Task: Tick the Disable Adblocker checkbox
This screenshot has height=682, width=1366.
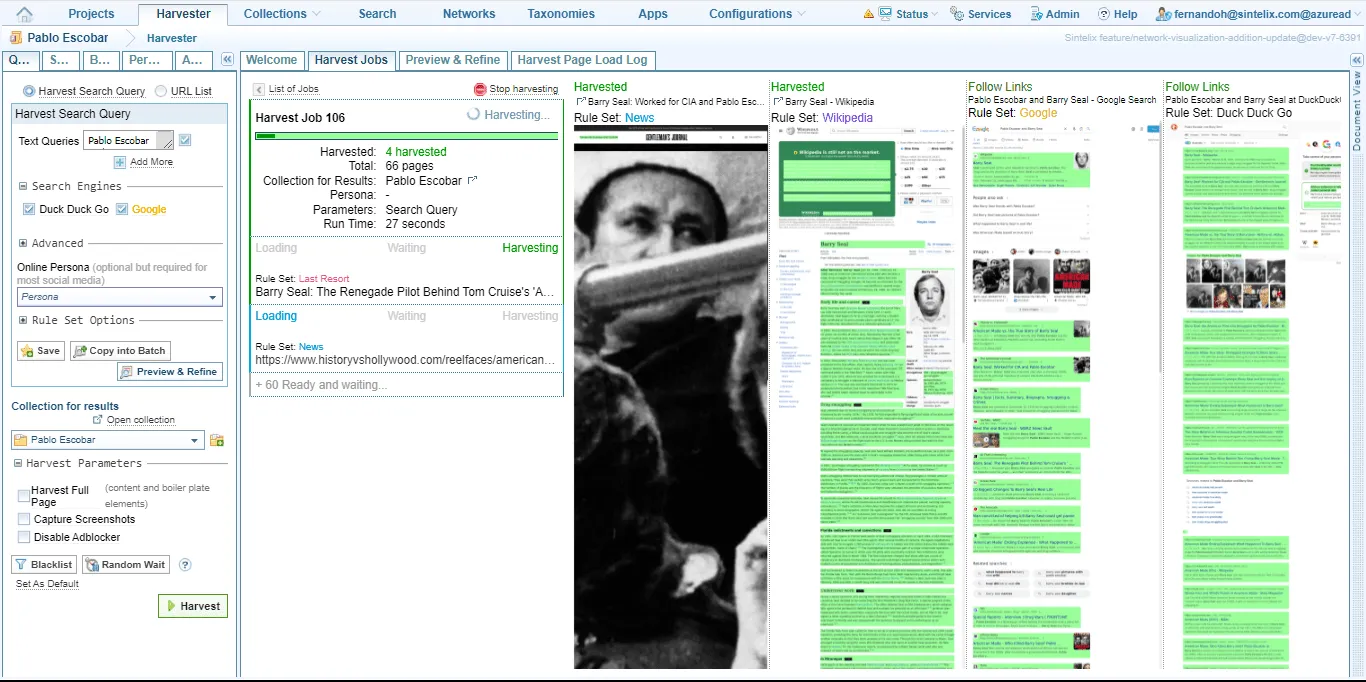Action: (x=24, y=537)
